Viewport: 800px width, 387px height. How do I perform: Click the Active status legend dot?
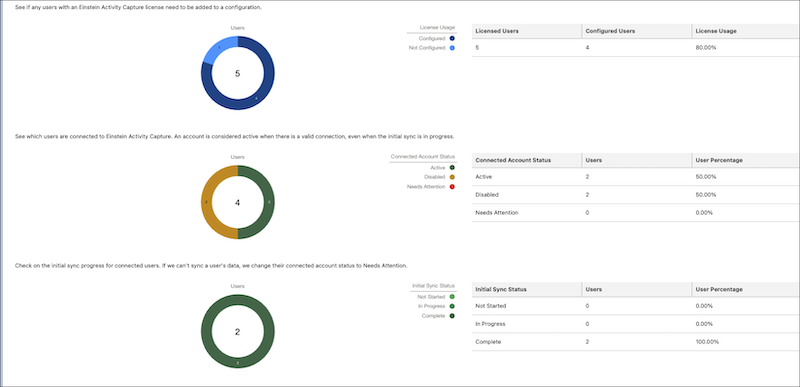click(452, 167)
